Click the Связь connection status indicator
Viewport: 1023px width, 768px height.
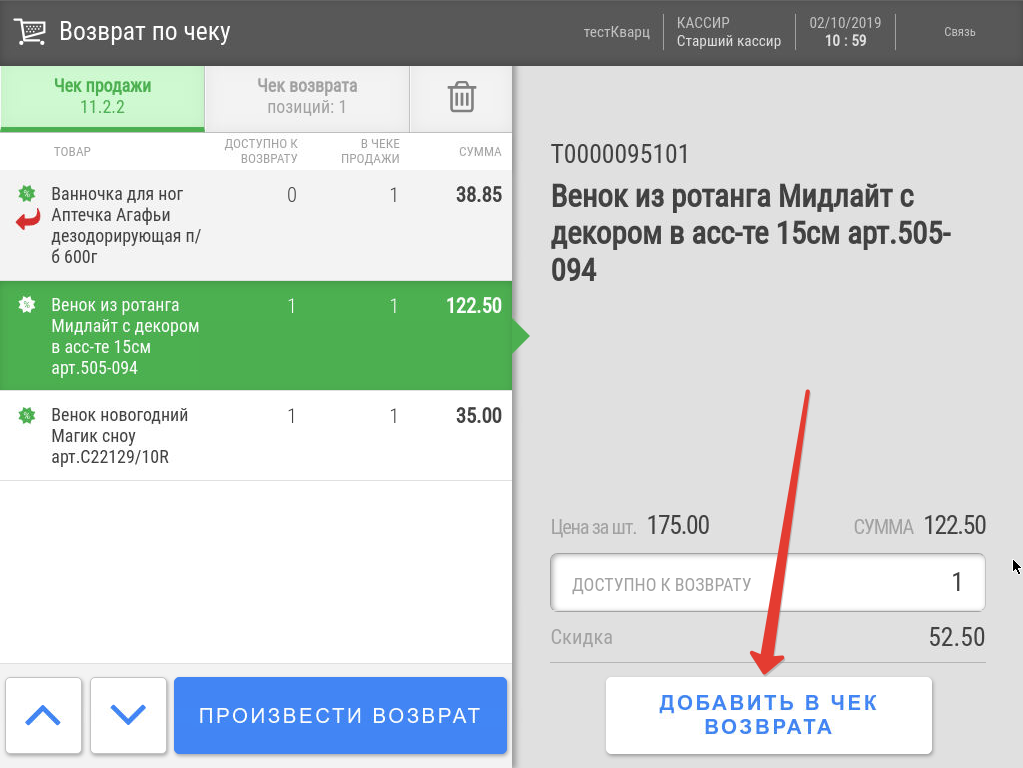coord(959,32)
